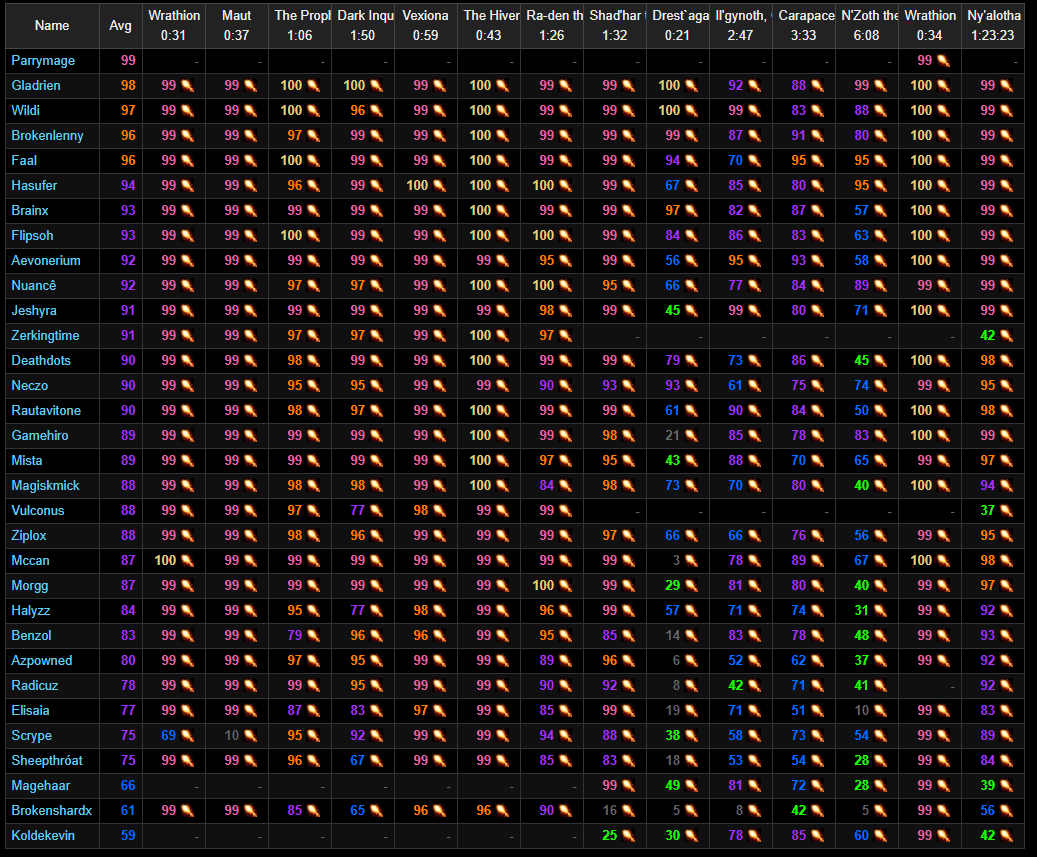Viewport: 1037px width, 857px height.
Task: Click the icon beside Mccan's Drest'agath parse of 3
Action: pos(692,561)
